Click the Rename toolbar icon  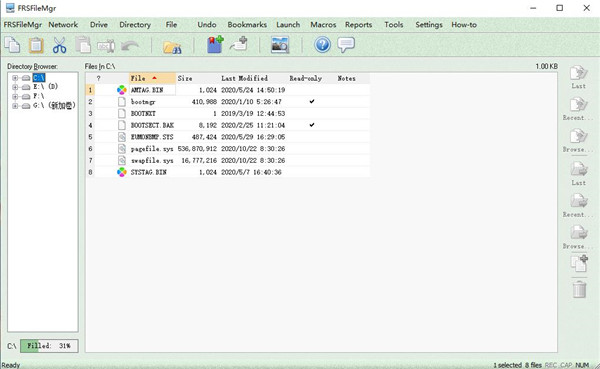click(106, 46)
